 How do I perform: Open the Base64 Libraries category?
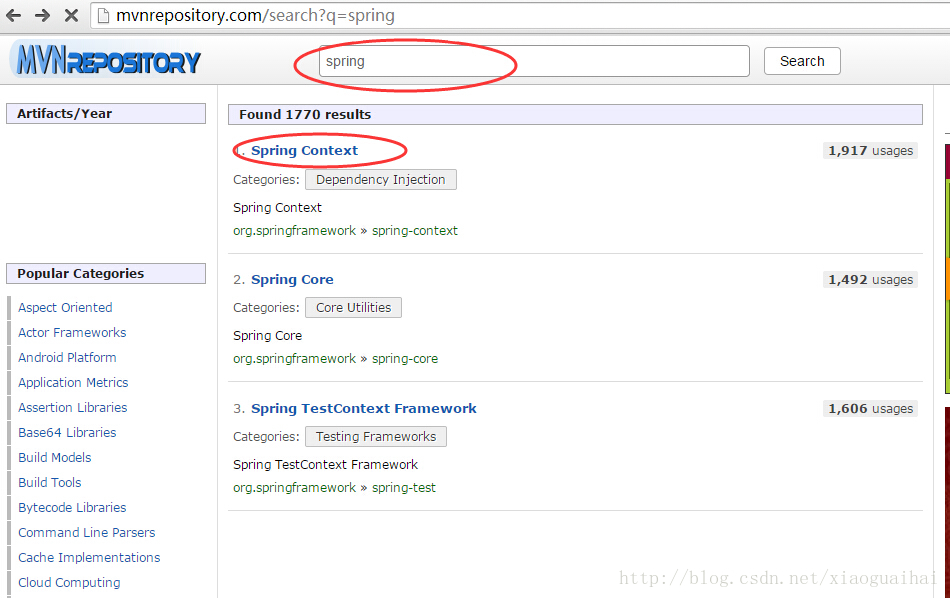pos(67,433)
